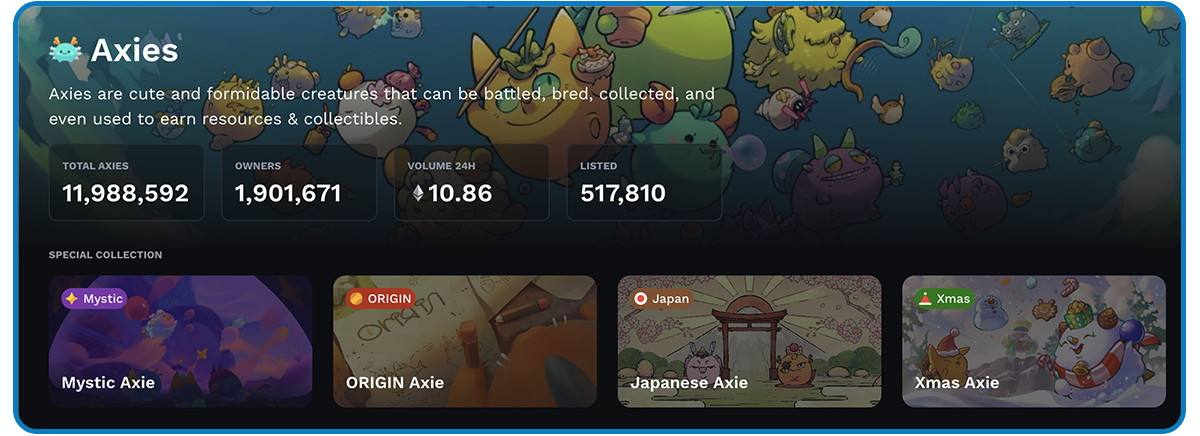Screen dimensions: 1200x436
Task: Click the blue Axie mascot icon
Action: click(65, 50)
